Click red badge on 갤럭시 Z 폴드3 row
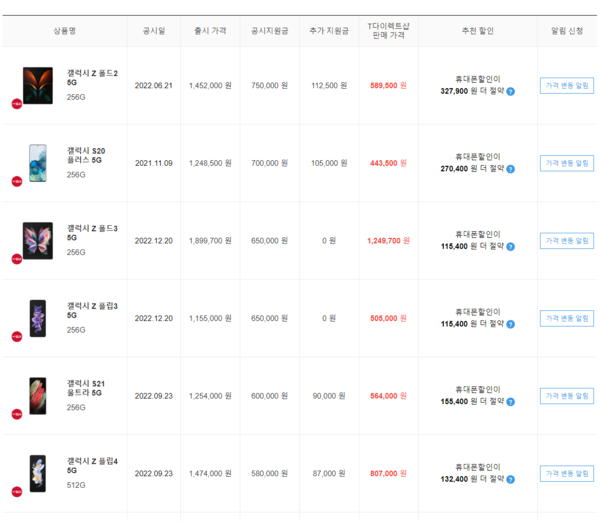 [17, 259]
